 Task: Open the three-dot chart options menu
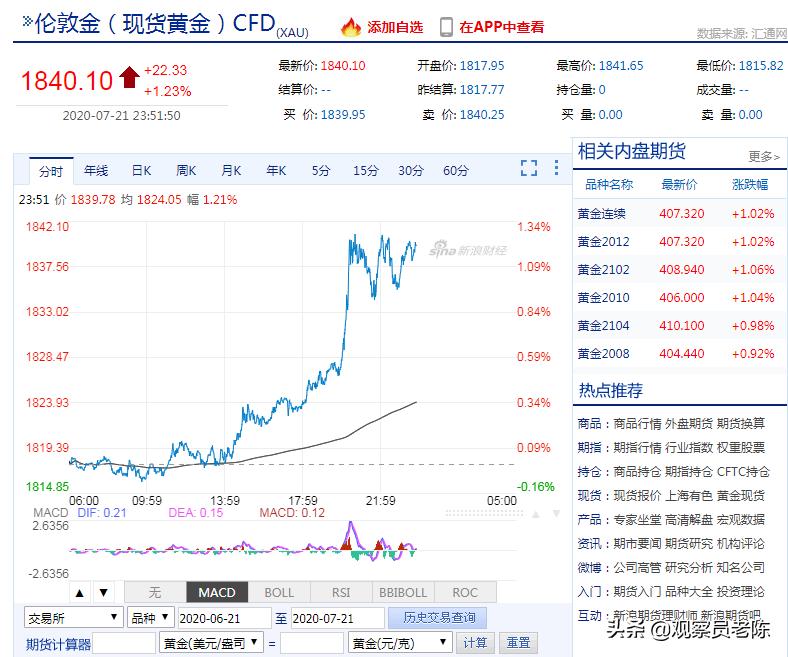556,167
